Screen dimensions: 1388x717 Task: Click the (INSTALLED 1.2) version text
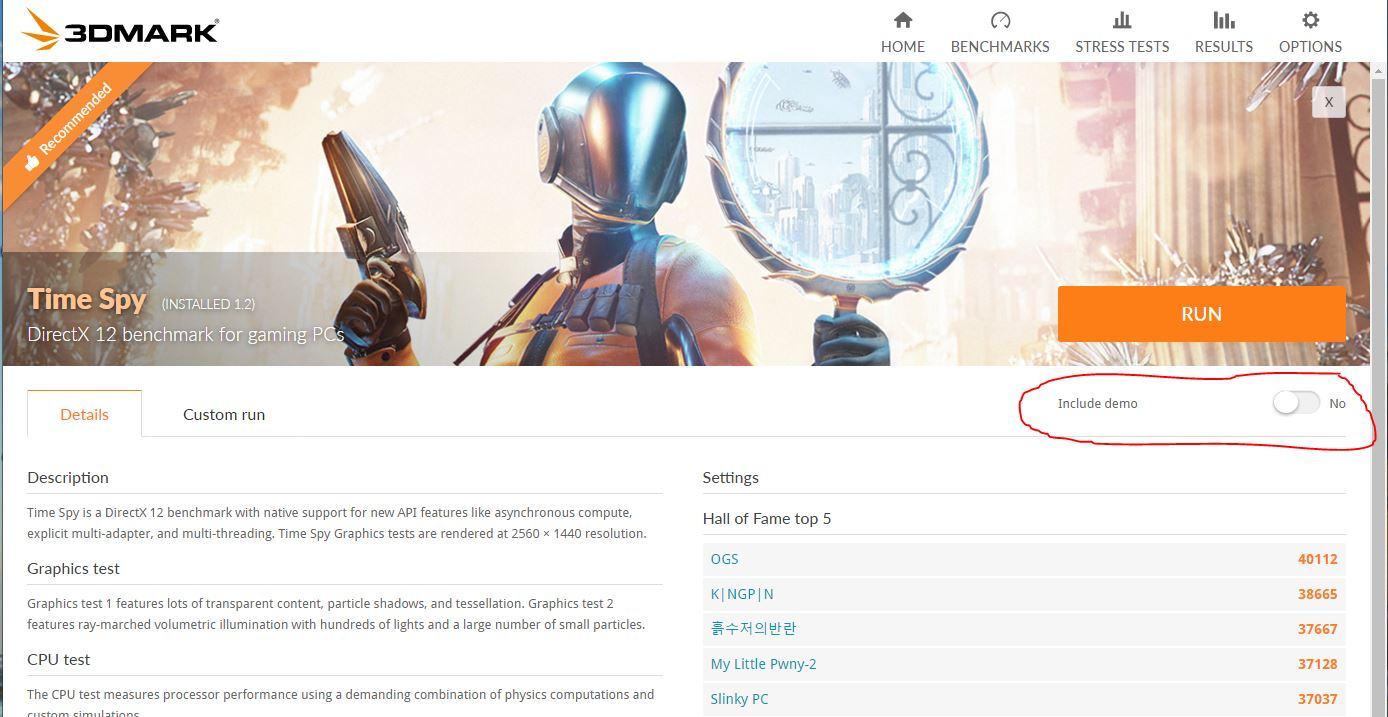tap(208, 304)
